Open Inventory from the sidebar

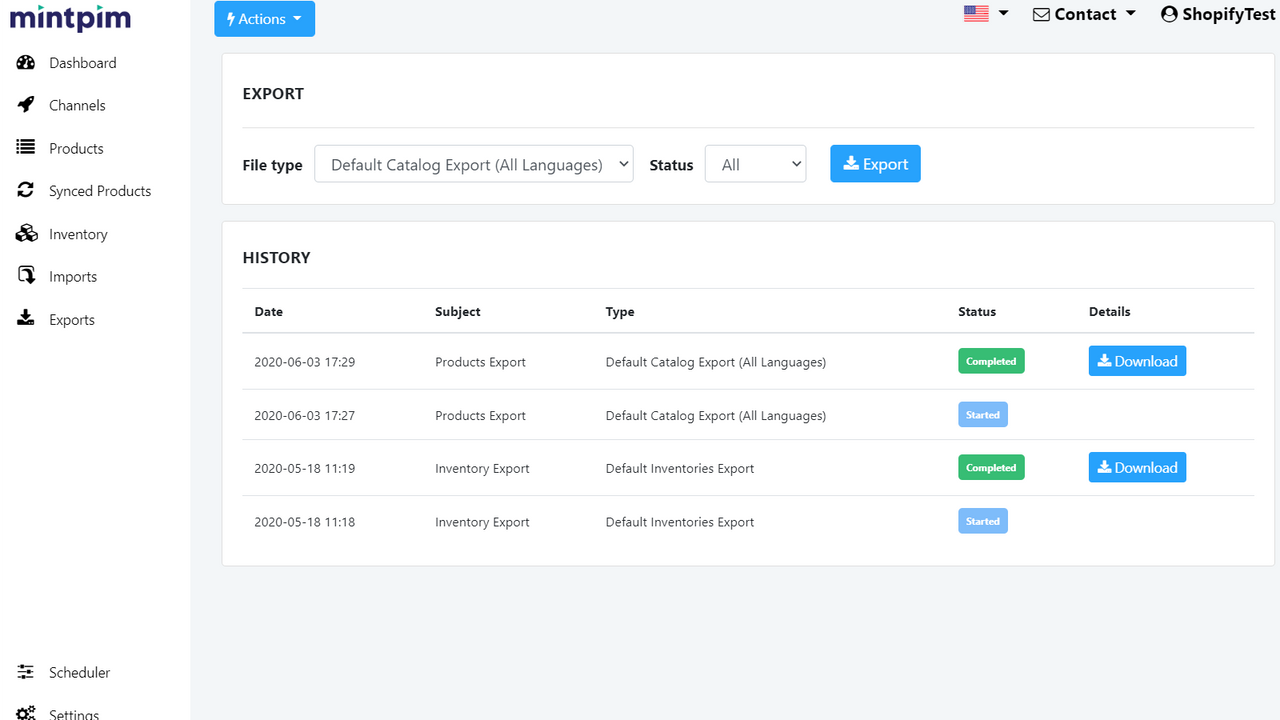tap(78, 233)
